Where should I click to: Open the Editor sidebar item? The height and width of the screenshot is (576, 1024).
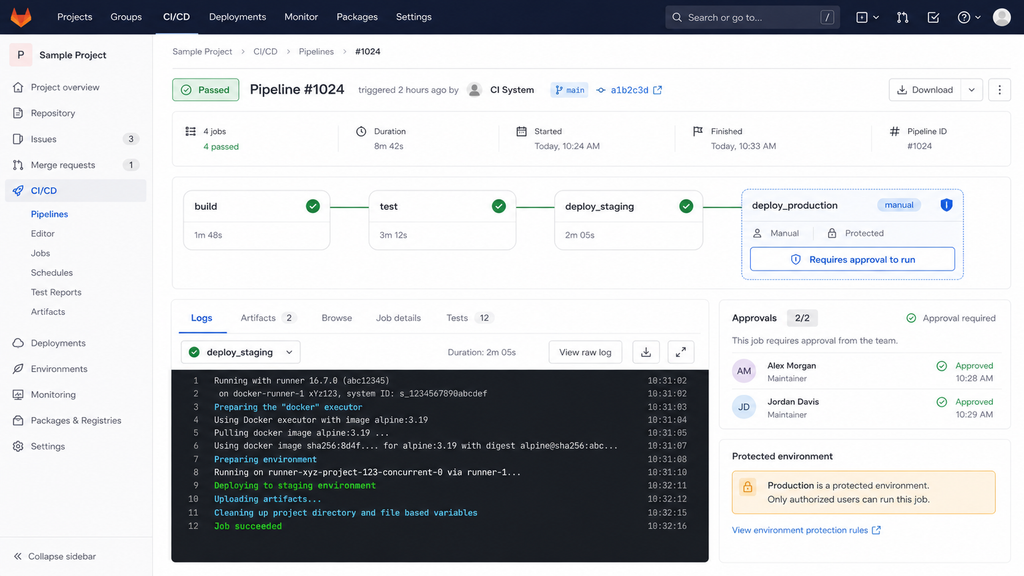(x=42, y=234)
